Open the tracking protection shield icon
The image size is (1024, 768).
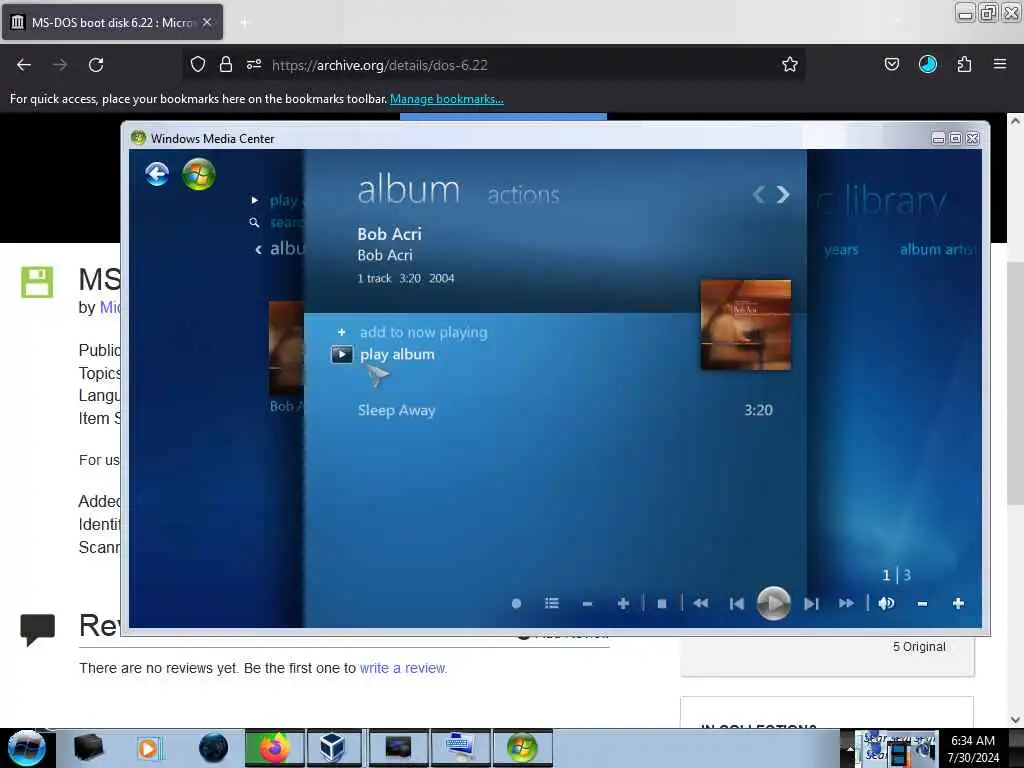pyautogui.click(x=198, y=64)
